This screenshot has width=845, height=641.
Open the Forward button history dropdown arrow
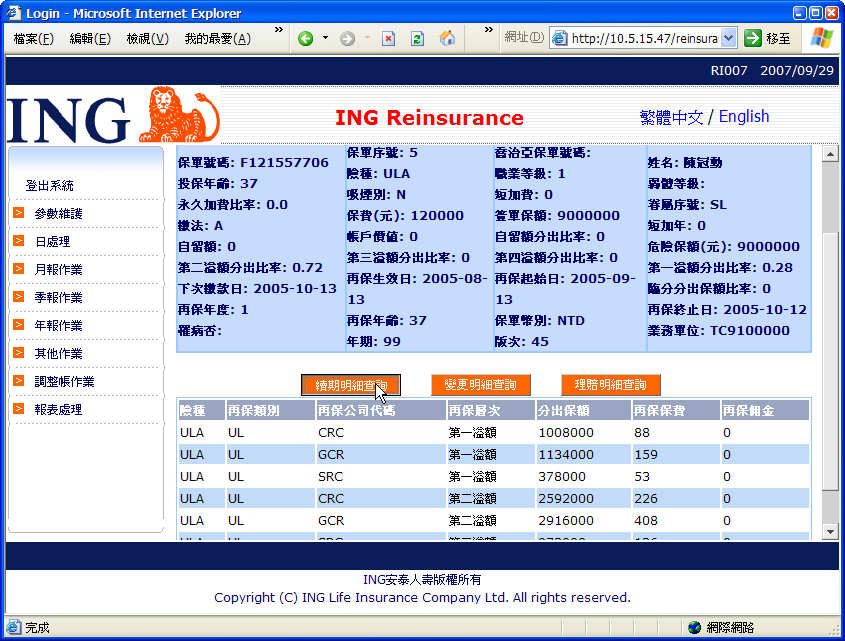pyautogui.click(x=368, y=38)
